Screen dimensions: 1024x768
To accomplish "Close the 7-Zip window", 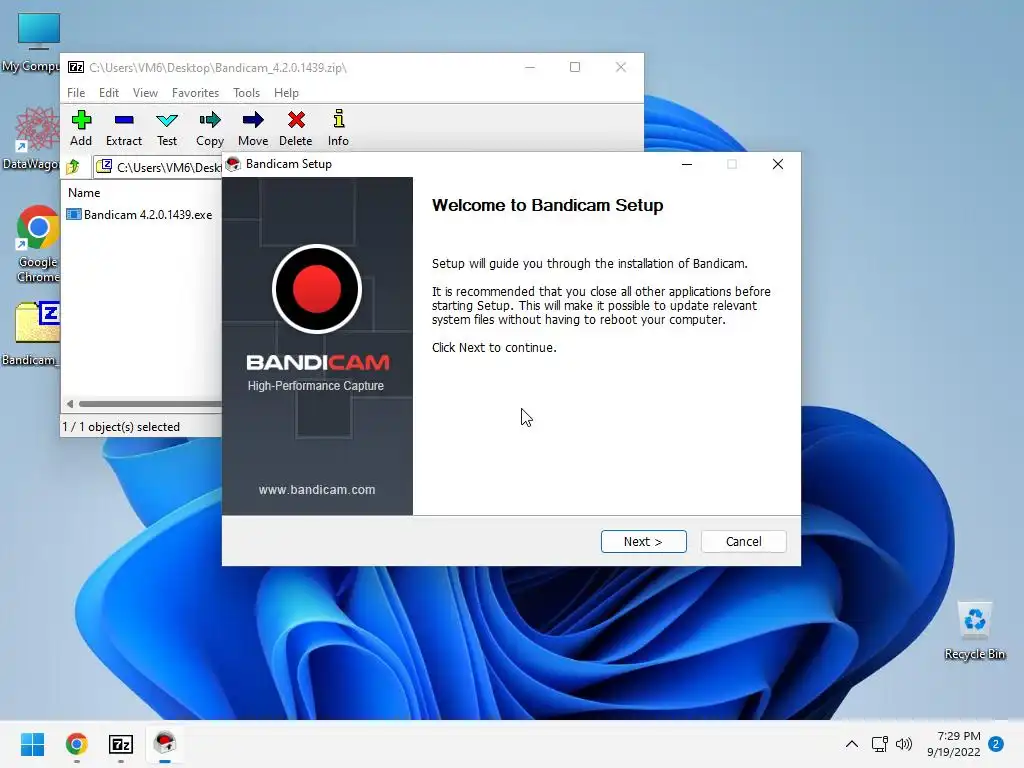I will point(620,67).
